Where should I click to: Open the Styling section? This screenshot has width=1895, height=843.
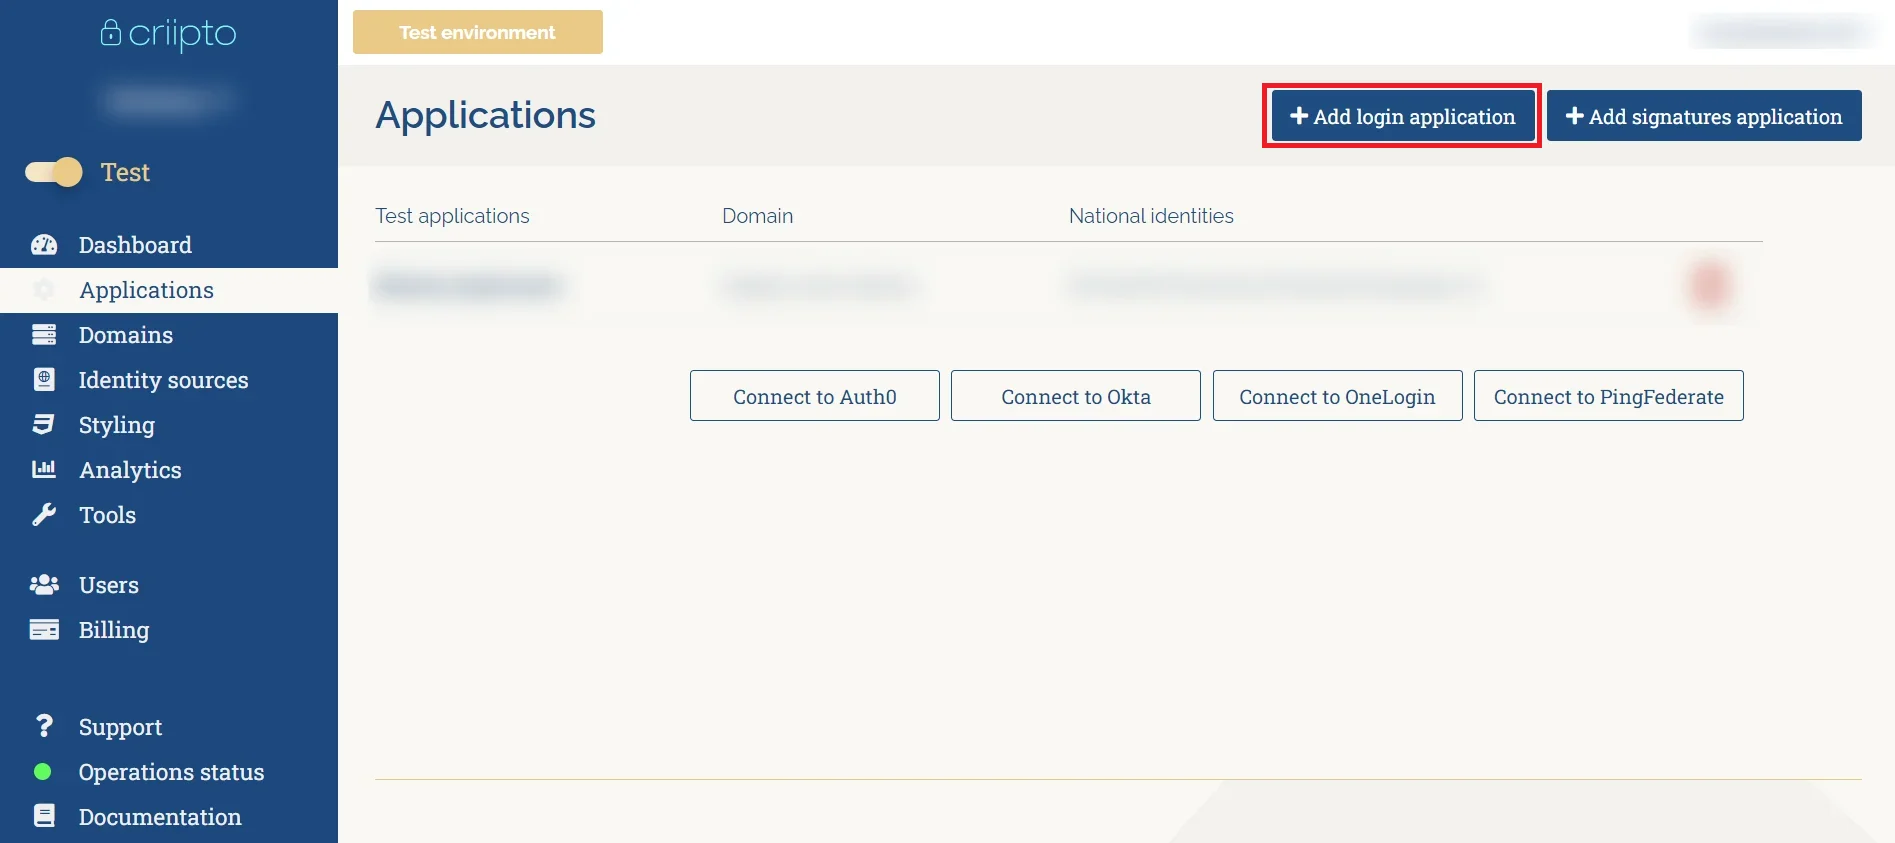[117, 425]
